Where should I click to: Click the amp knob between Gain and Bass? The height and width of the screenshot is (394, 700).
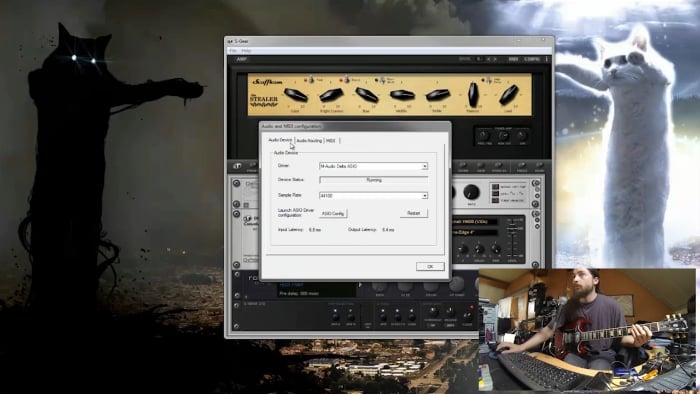pos(331,95)
